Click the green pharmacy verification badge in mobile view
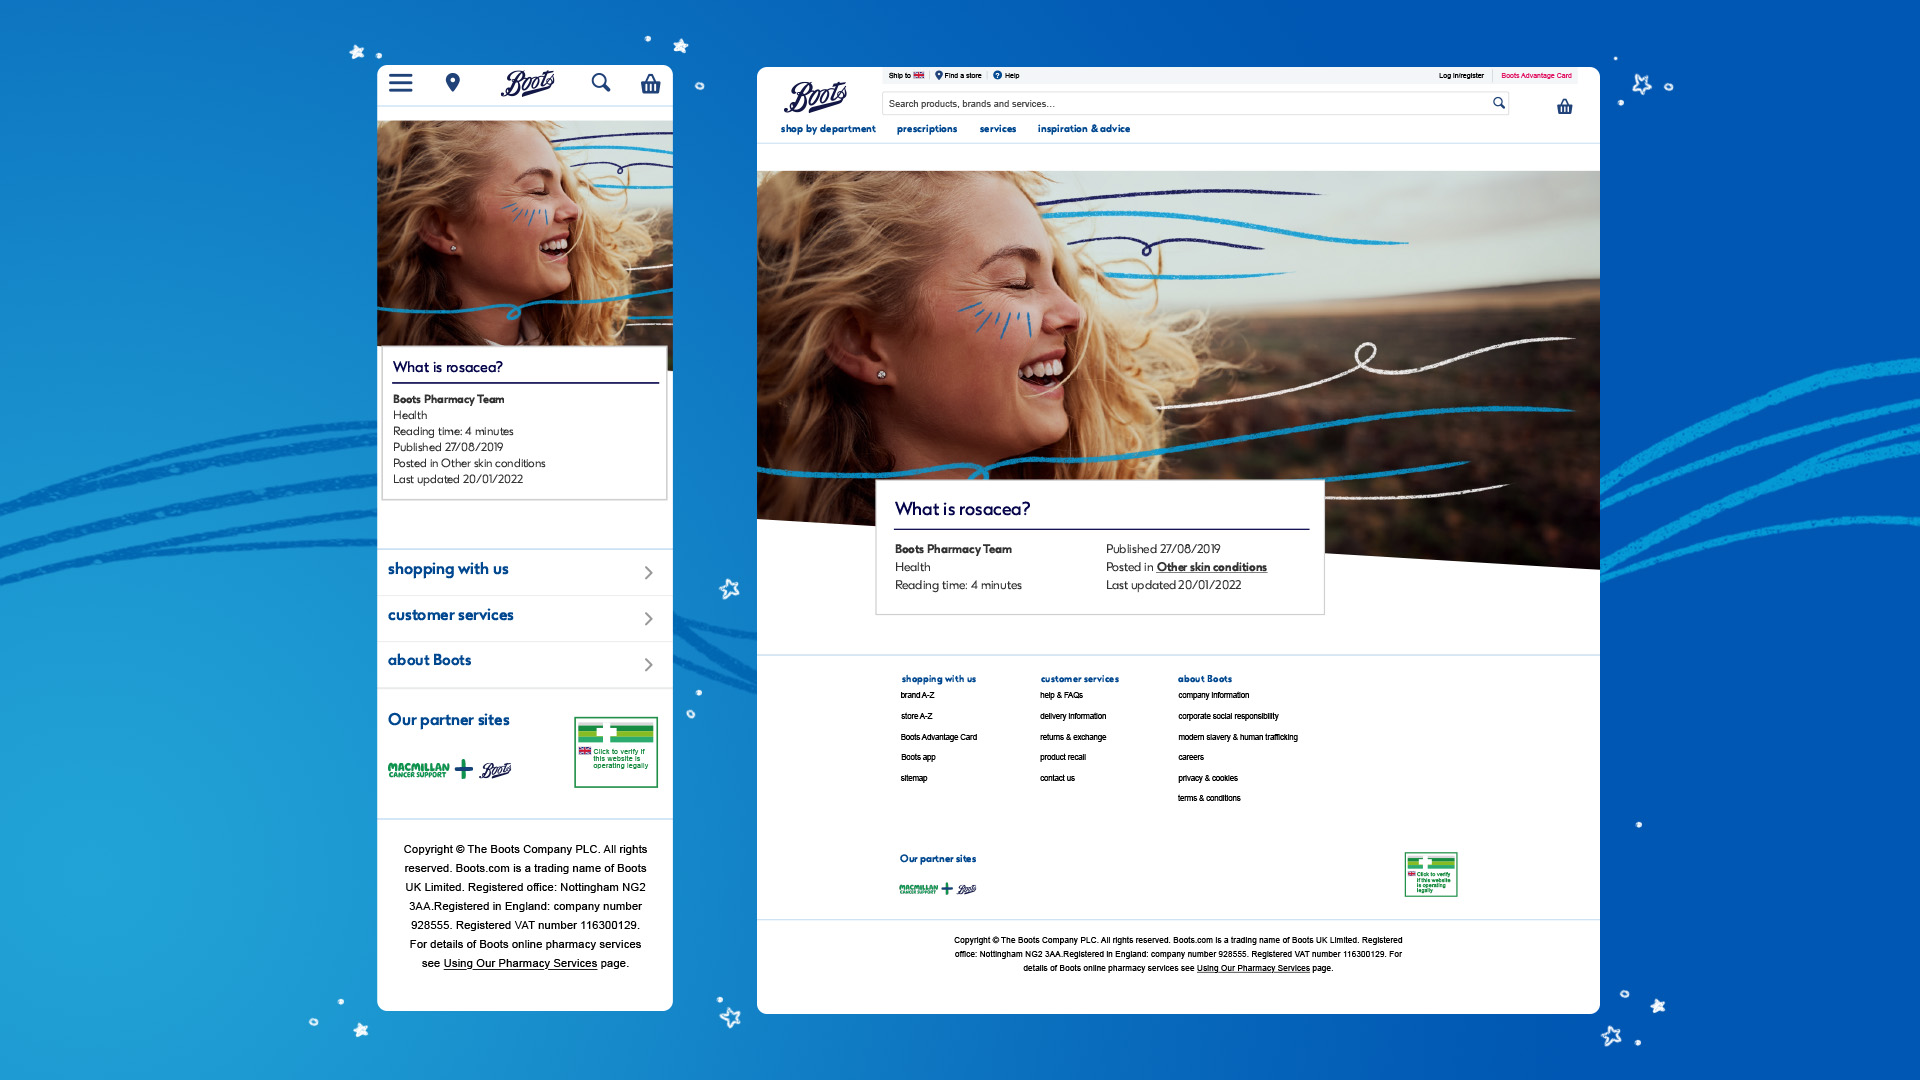The image size is (1920, 1080). tap(616, 752)
